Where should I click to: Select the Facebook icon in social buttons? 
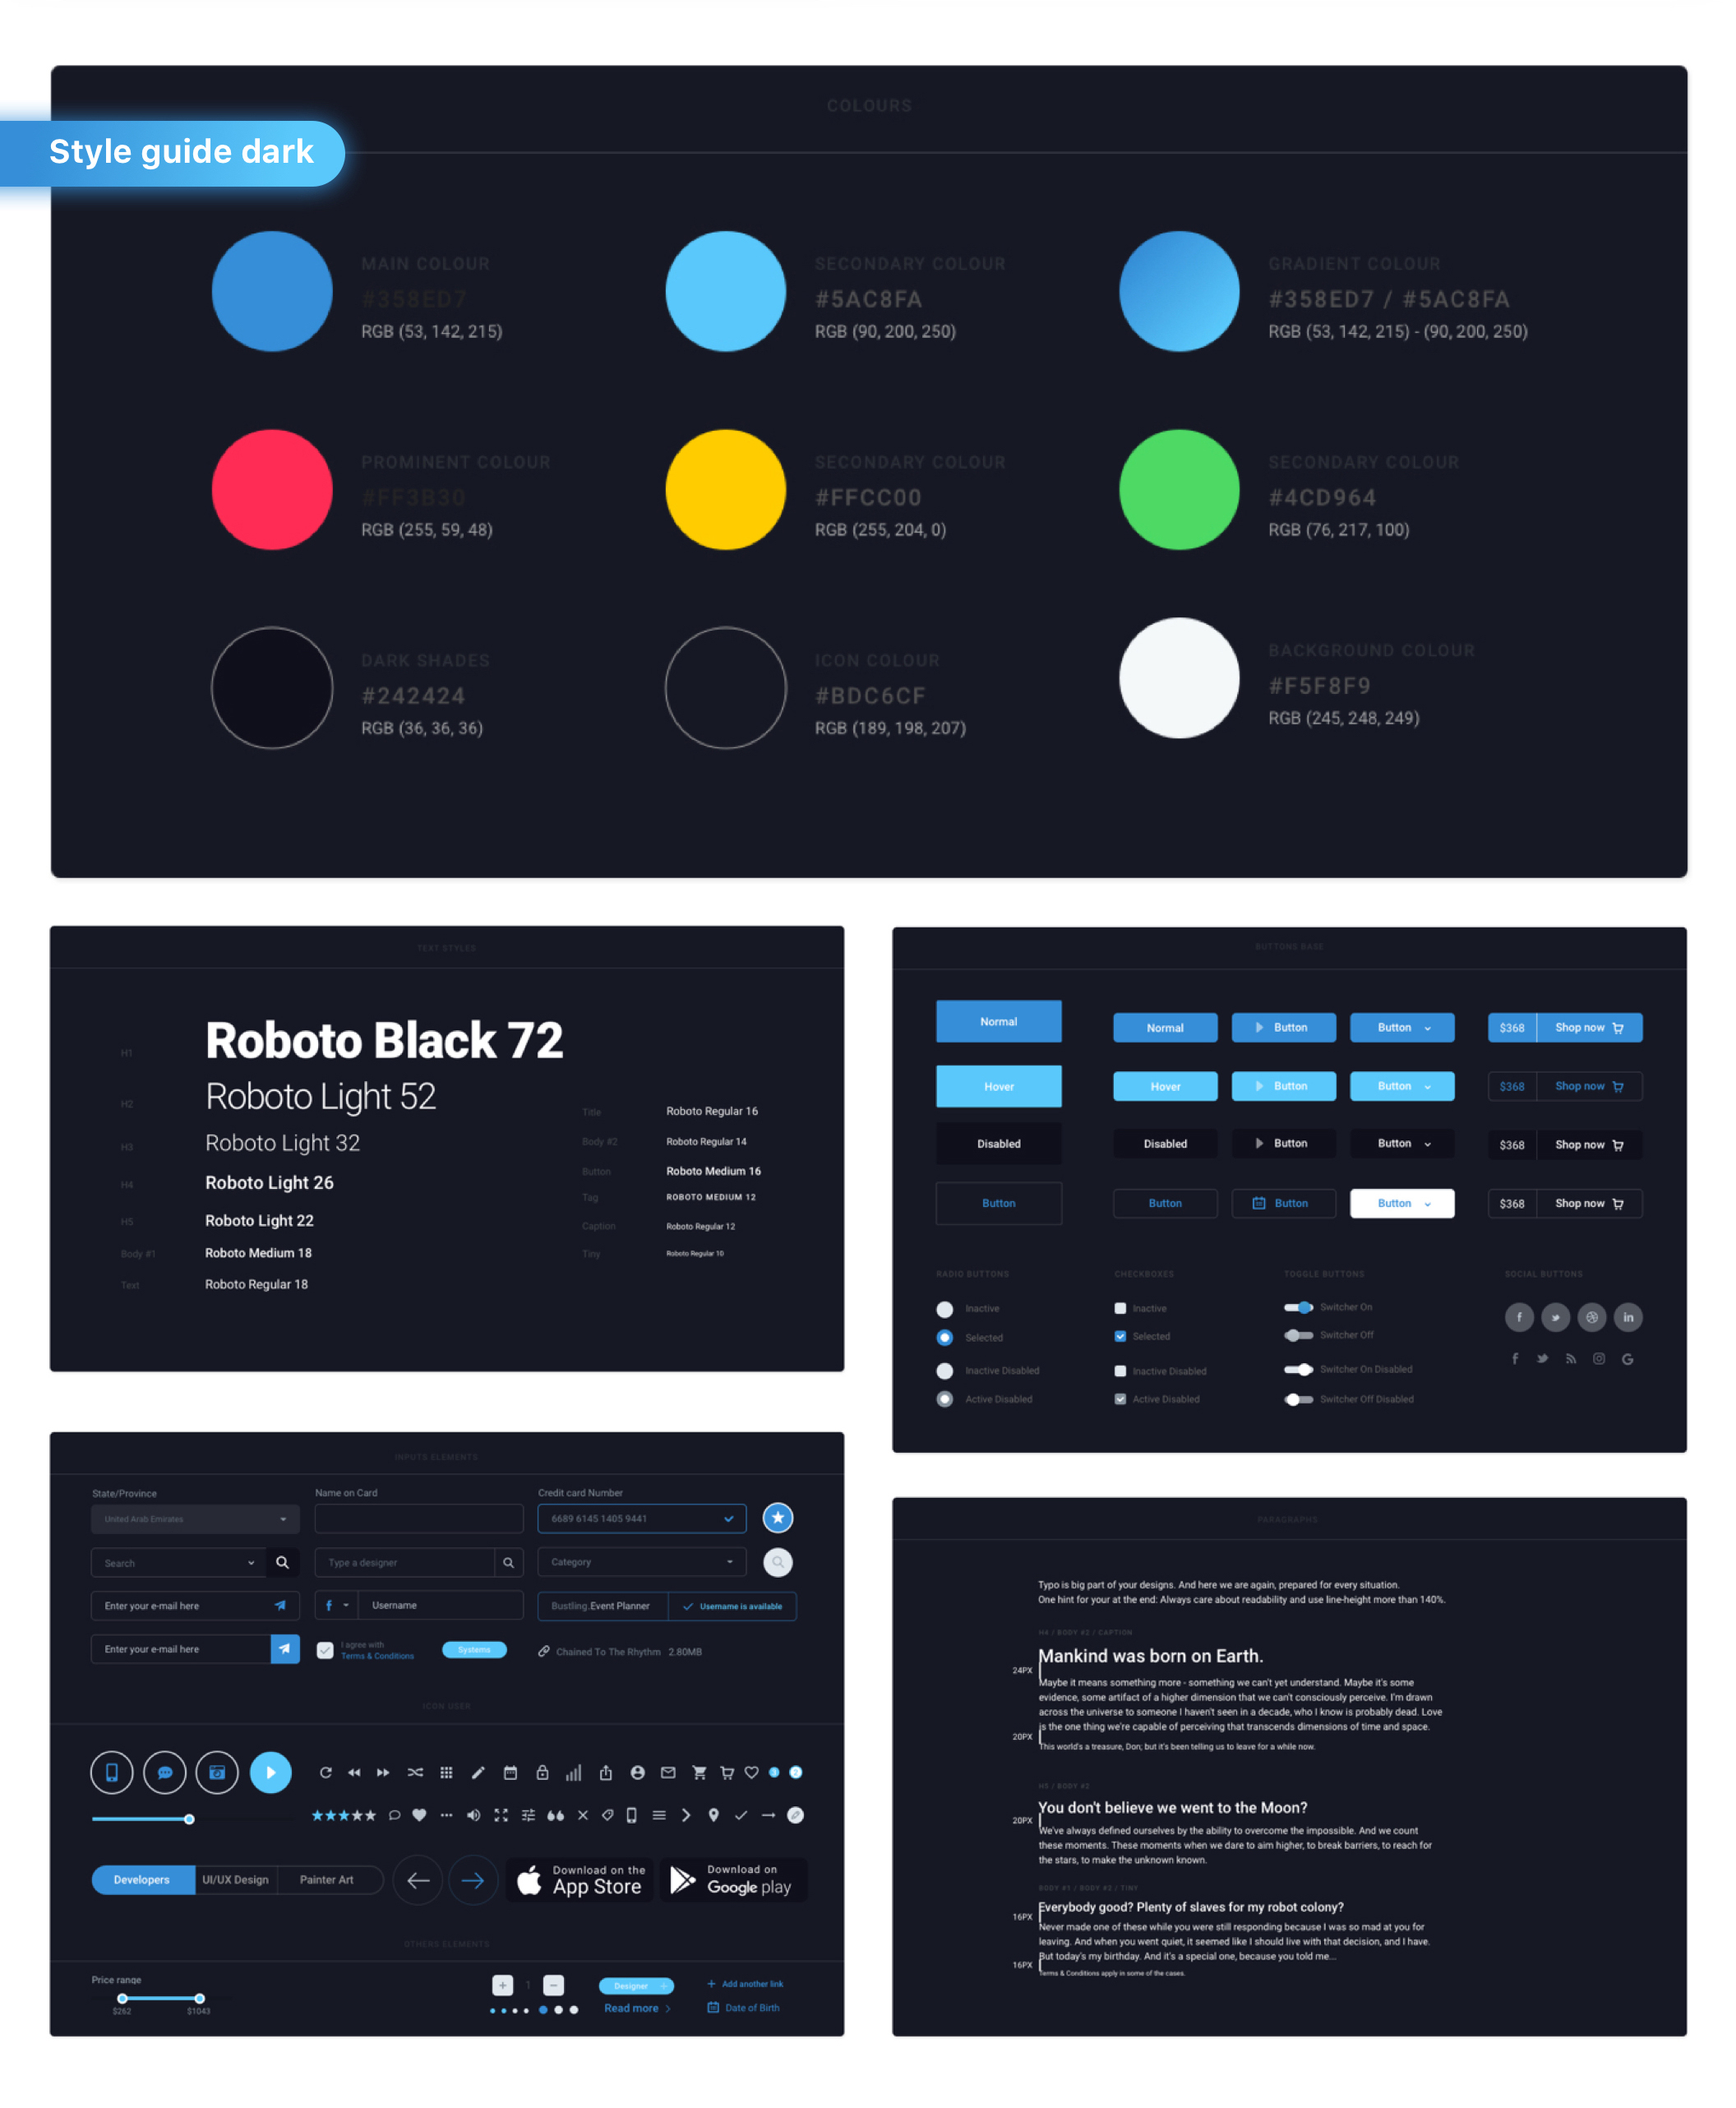[x=1519, y=1319]
